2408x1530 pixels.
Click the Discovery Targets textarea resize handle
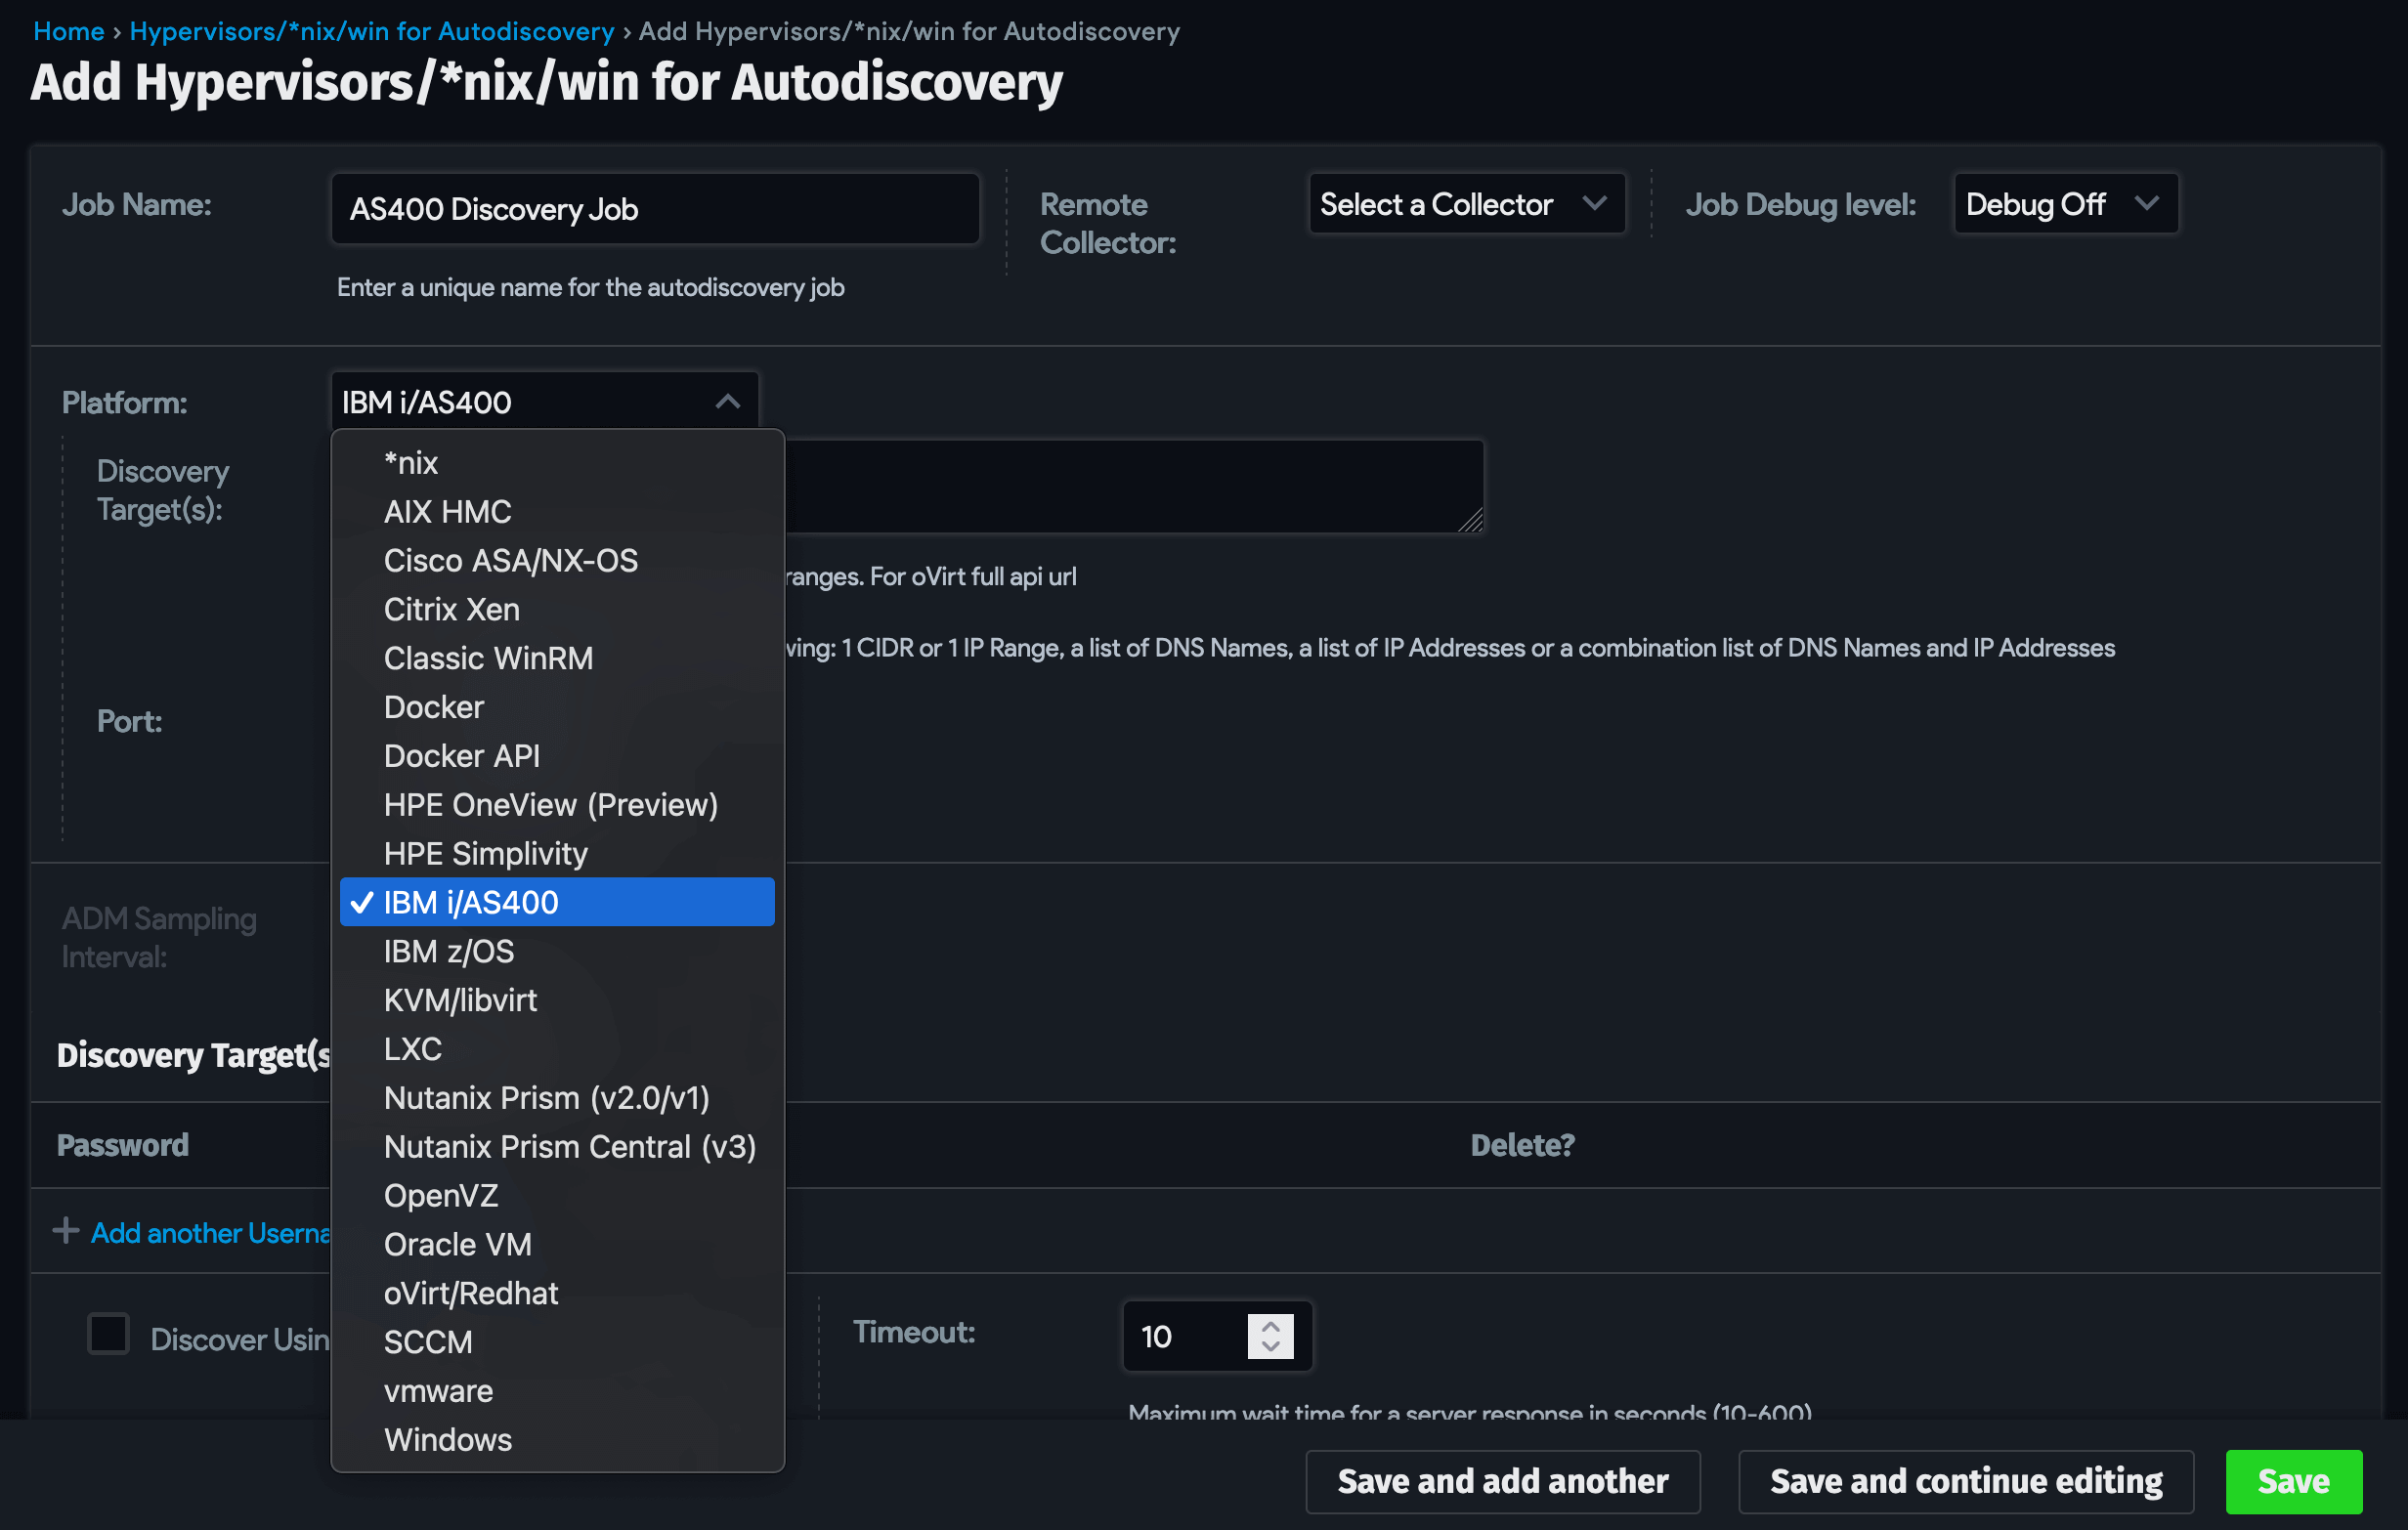pos(1470,520)
